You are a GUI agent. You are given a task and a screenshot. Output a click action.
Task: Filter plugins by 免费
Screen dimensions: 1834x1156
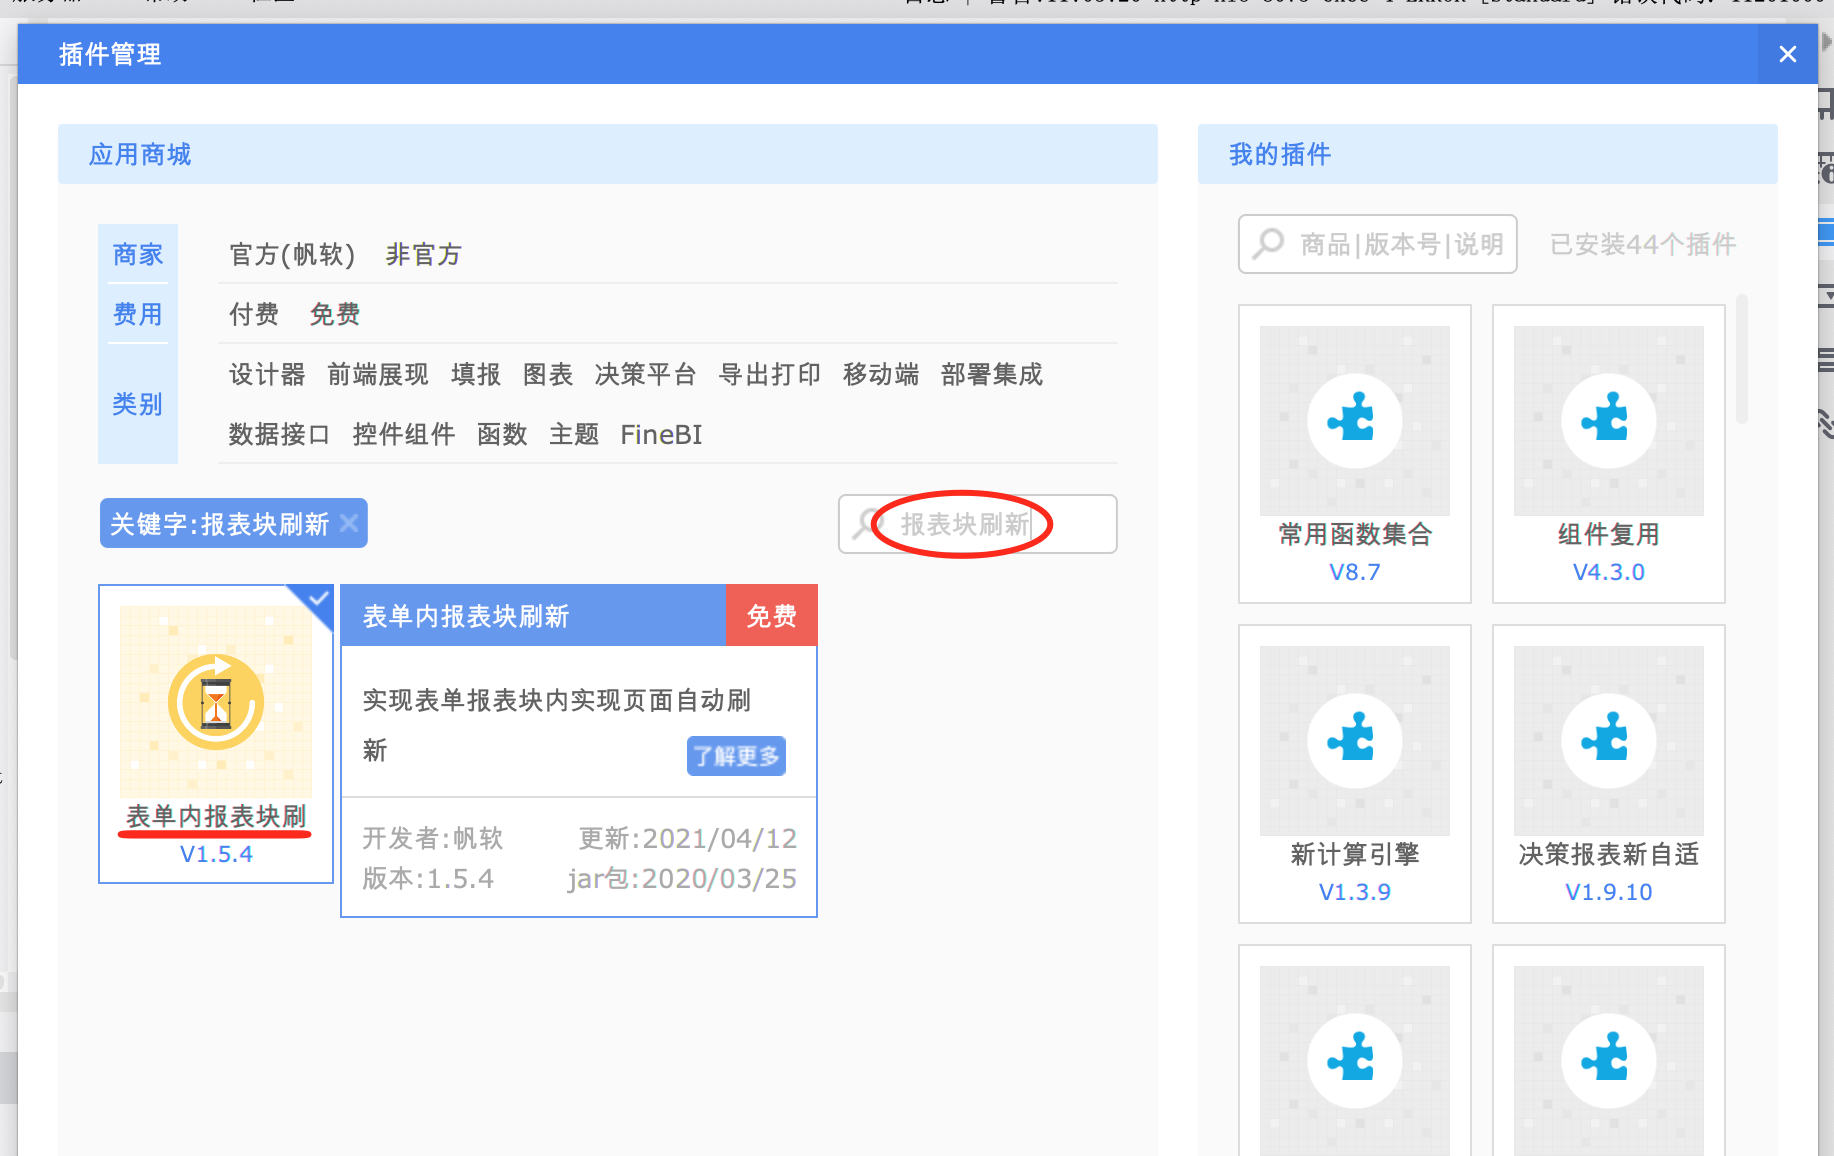335,314
